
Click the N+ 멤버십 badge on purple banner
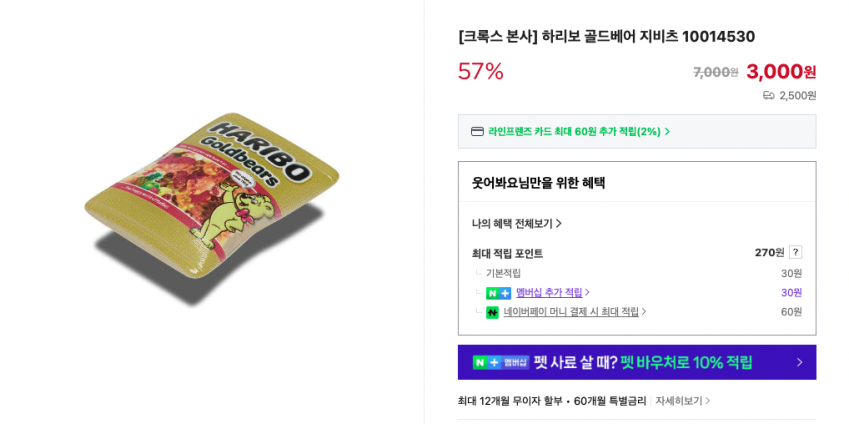[x=500, y=362]
